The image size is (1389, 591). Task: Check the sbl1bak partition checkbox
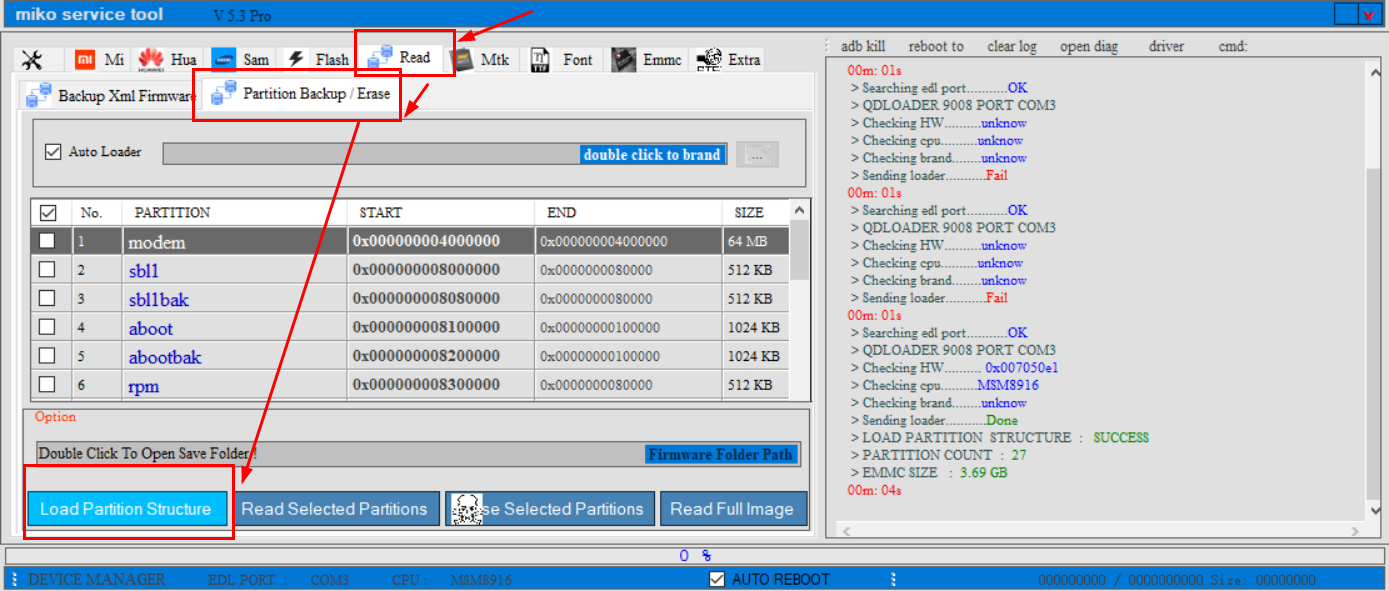pos(47,299)
